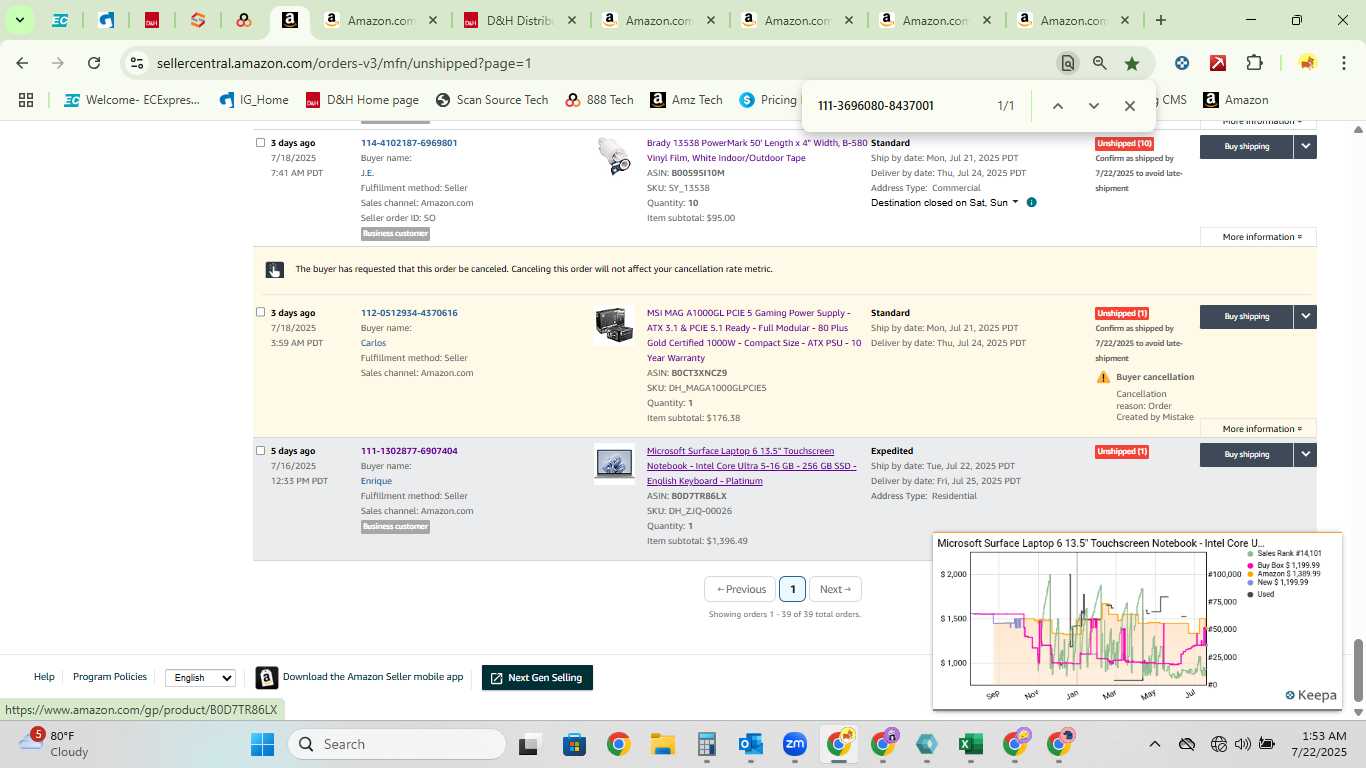The height and width of the screenshot is (768, 1366).
Task: Buy shipping for the Brady tape order
Action: tap(1246, 146)
